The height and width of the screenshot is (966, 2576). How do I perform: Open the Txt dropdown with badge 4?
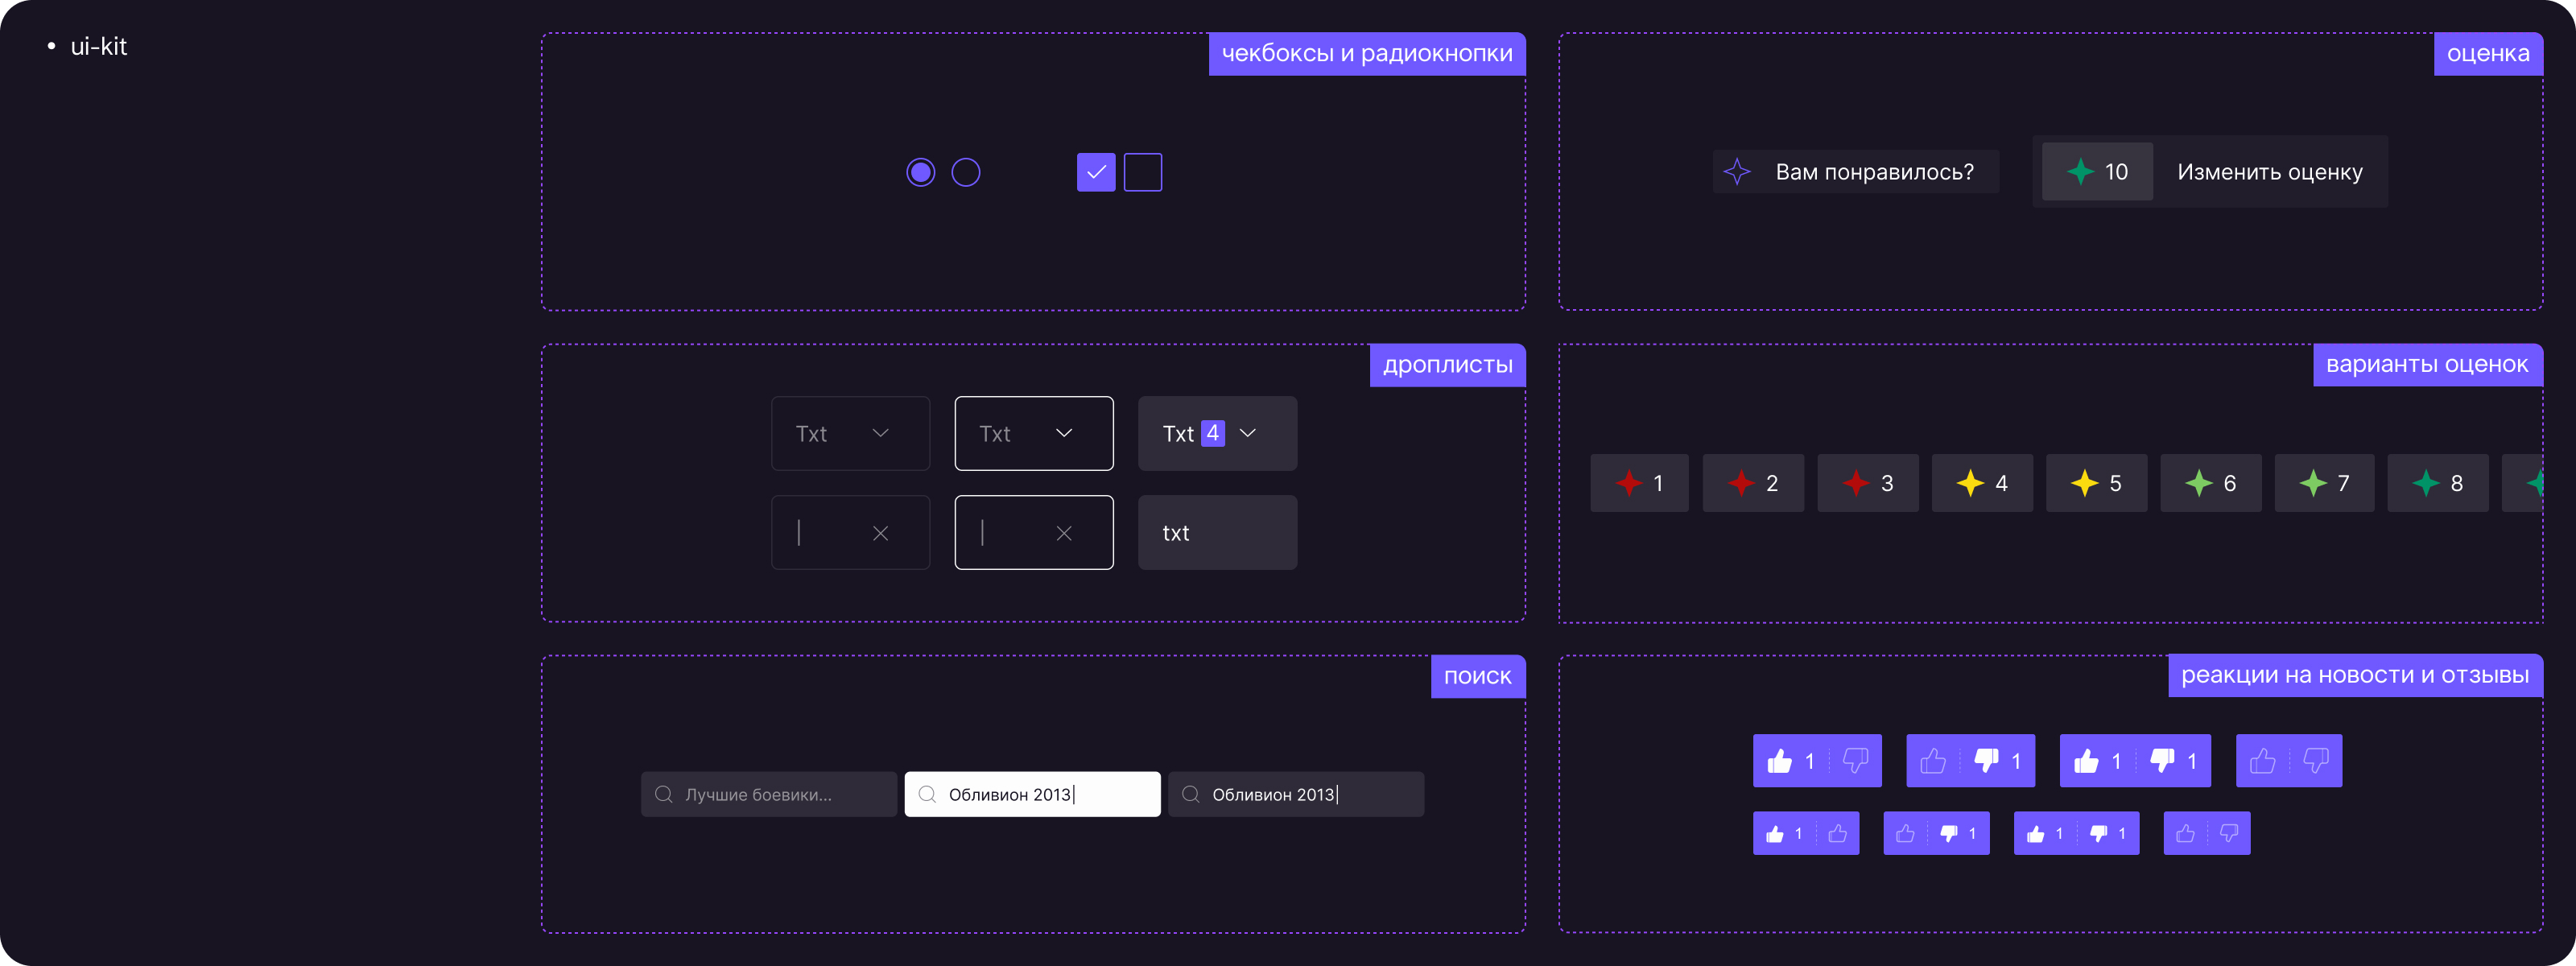[x=1217, y=433]
